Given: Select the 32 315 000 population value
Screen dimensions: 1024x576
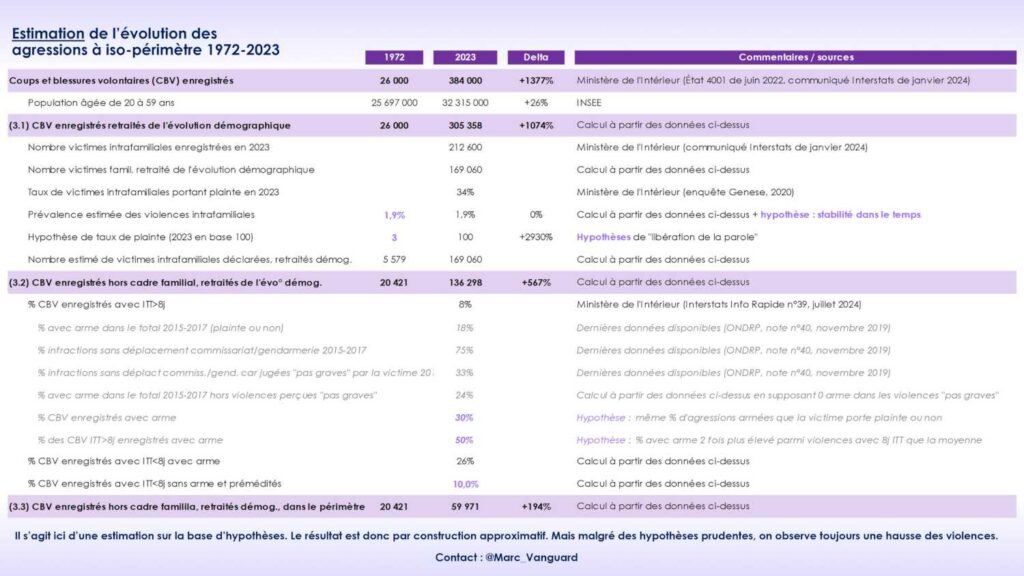Looking at the screenshot, I should pos(465,103).
